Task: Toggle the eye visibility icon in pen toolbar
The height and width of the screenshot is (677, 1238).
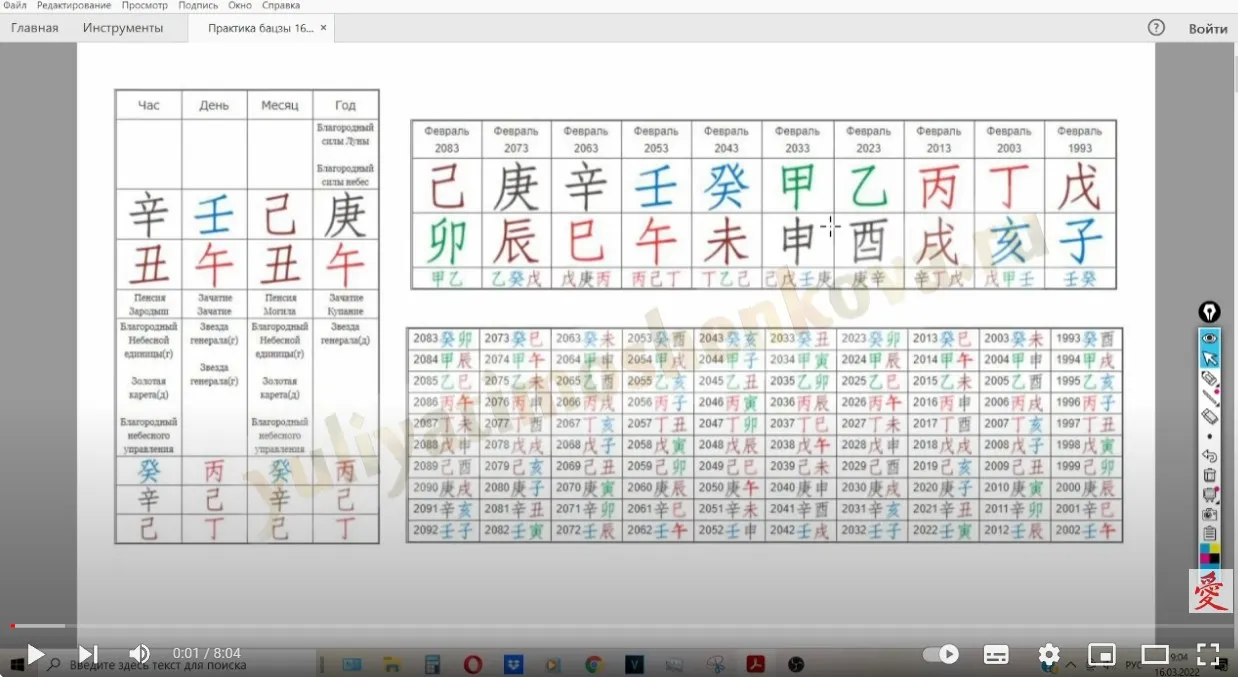Action: pyautogui.click(x=1210, y=338)
